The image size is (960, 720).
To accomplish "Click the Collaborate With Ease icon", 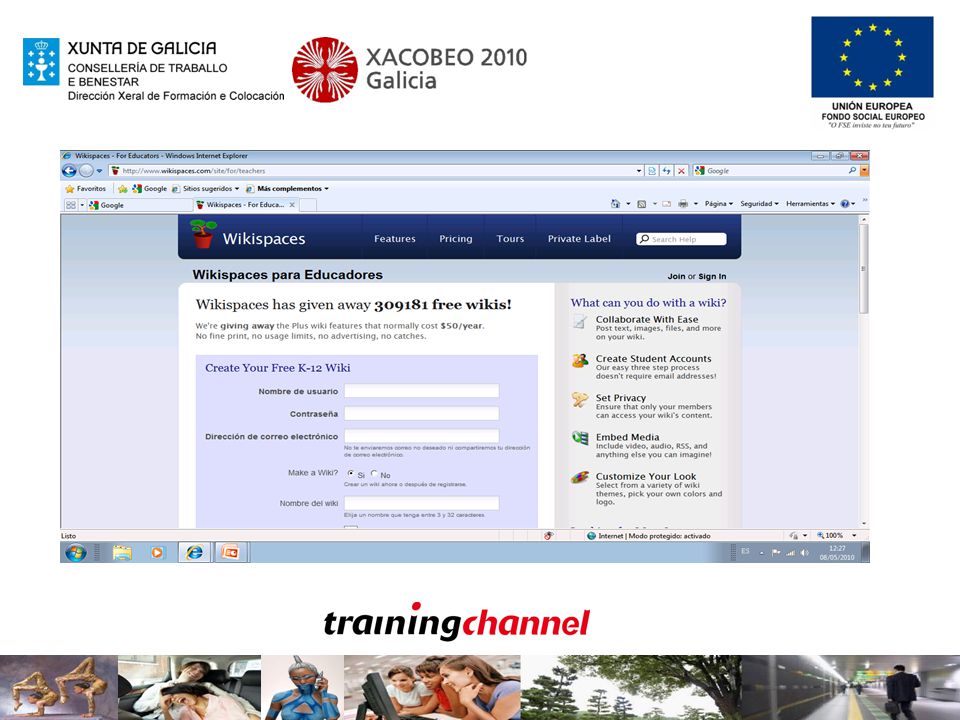I will [580, 321].
